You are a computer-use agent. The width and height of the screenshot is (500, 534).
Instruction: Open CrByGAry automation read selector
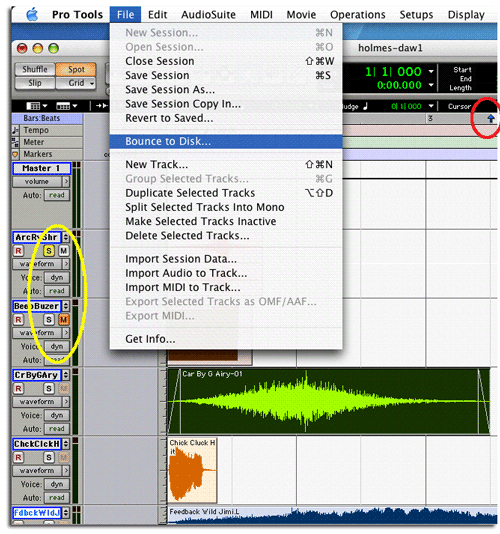57,429
